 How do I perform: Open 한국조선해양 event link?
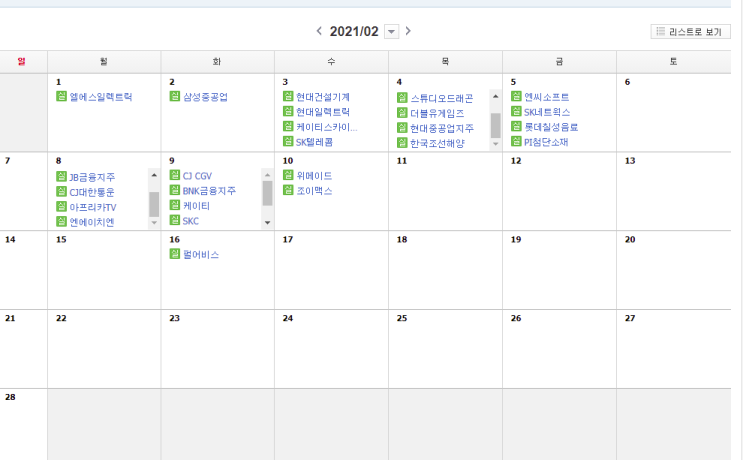pyautogui.click(x=437, y=144)
